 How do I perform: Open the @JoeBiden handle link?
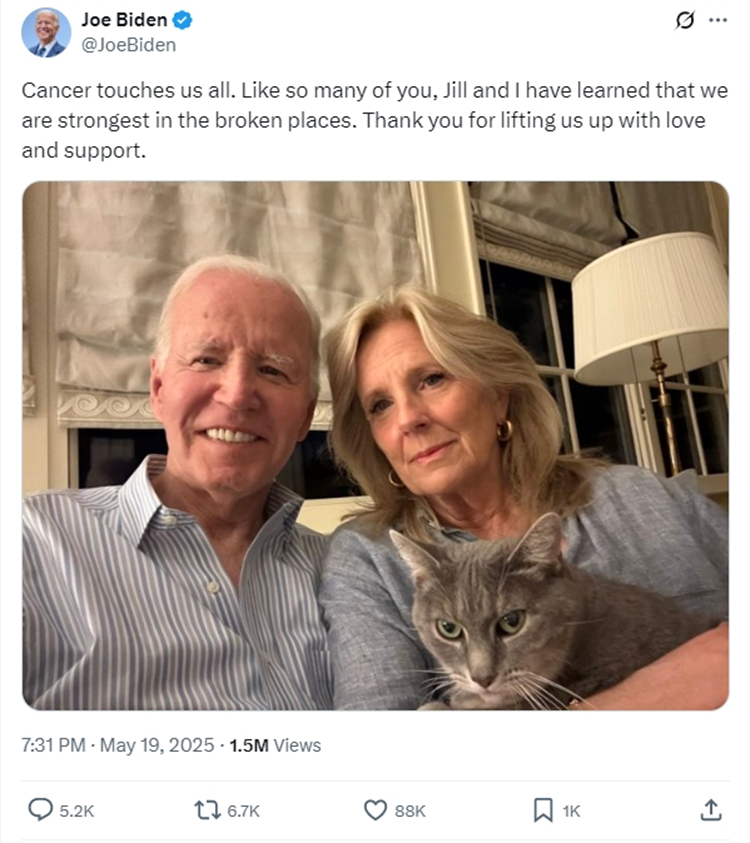pos(128,45)
